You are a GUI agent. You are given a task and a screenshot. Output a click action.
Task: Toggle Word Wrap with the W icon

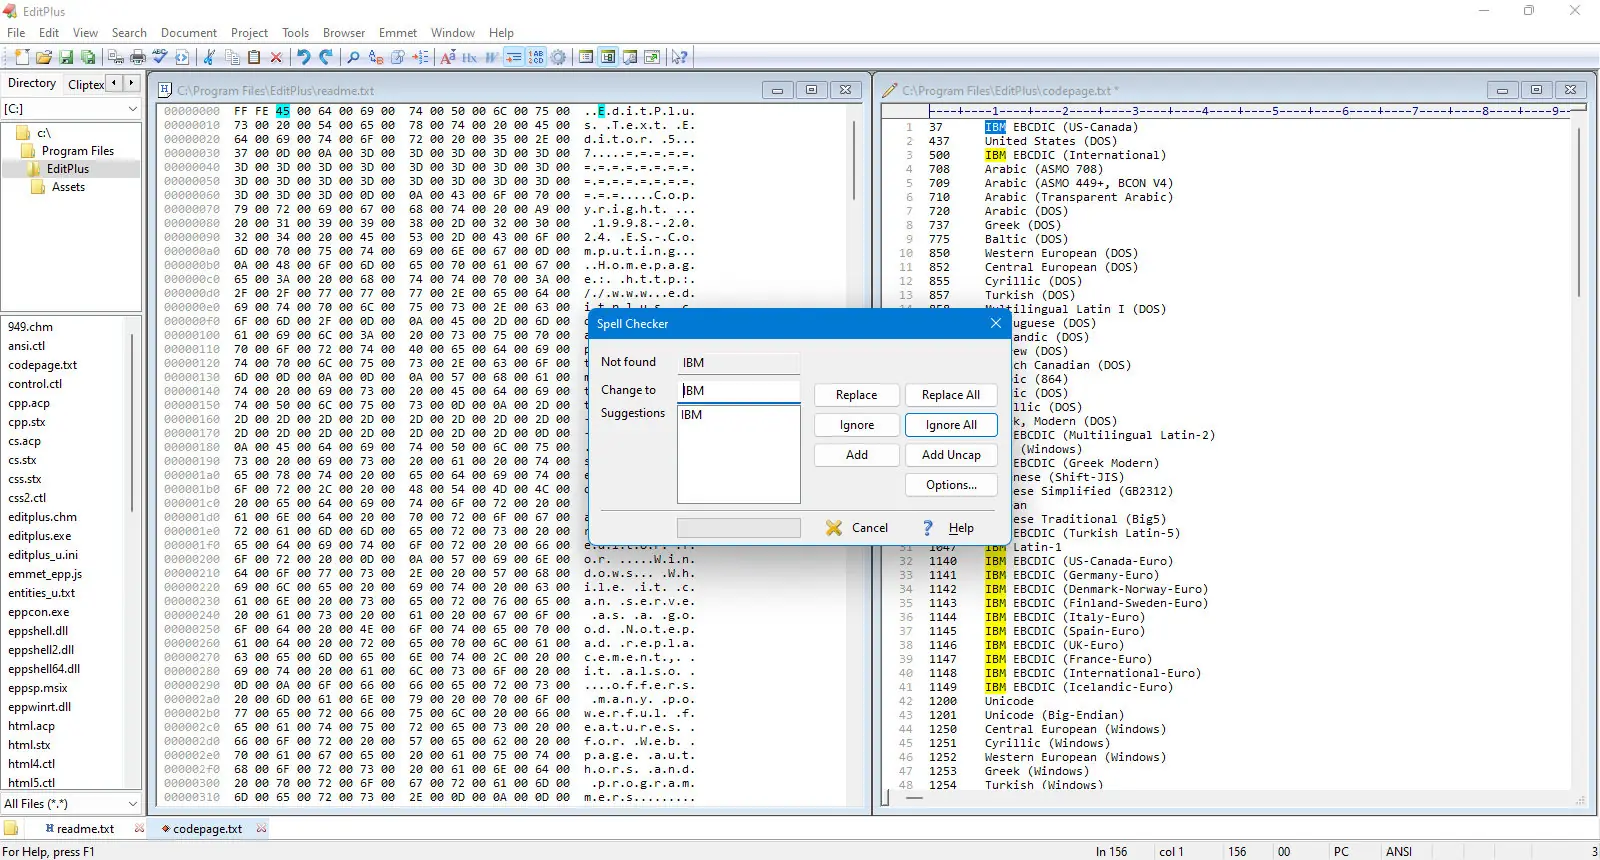[491, 57]
